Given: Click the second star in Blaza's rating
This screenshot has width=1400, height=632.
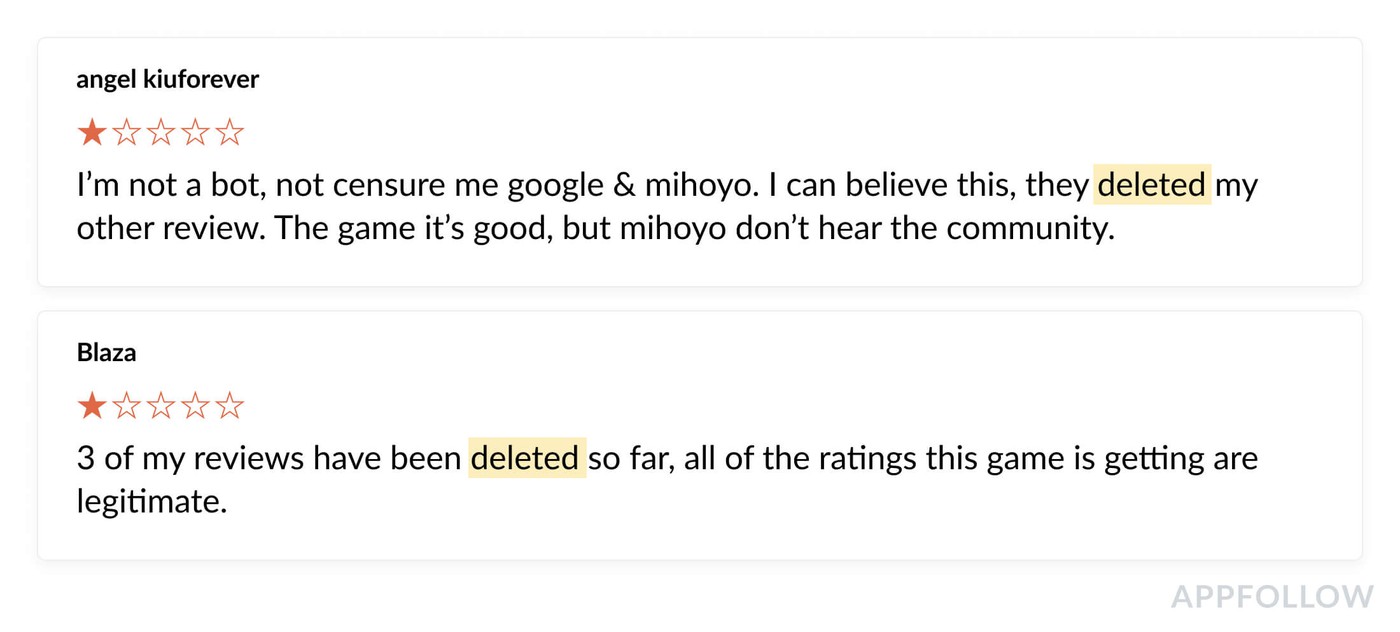Looking at the screenshot, I should click(x=127, y=405).
